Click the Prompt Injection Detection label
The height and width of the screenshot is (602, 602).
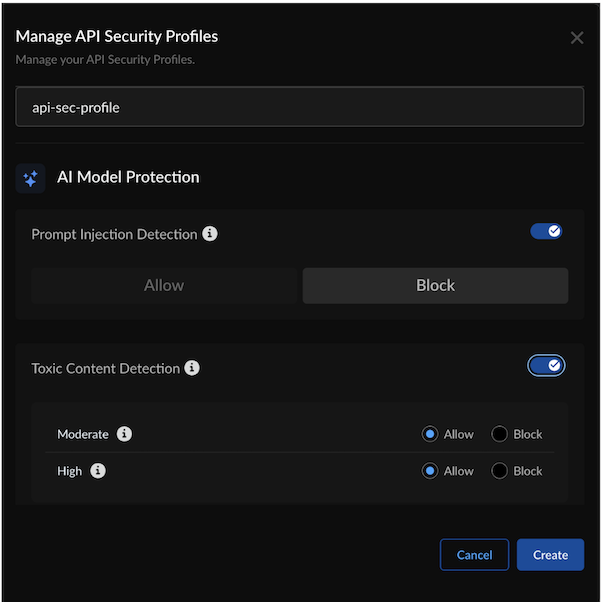[x=114, y=234]
